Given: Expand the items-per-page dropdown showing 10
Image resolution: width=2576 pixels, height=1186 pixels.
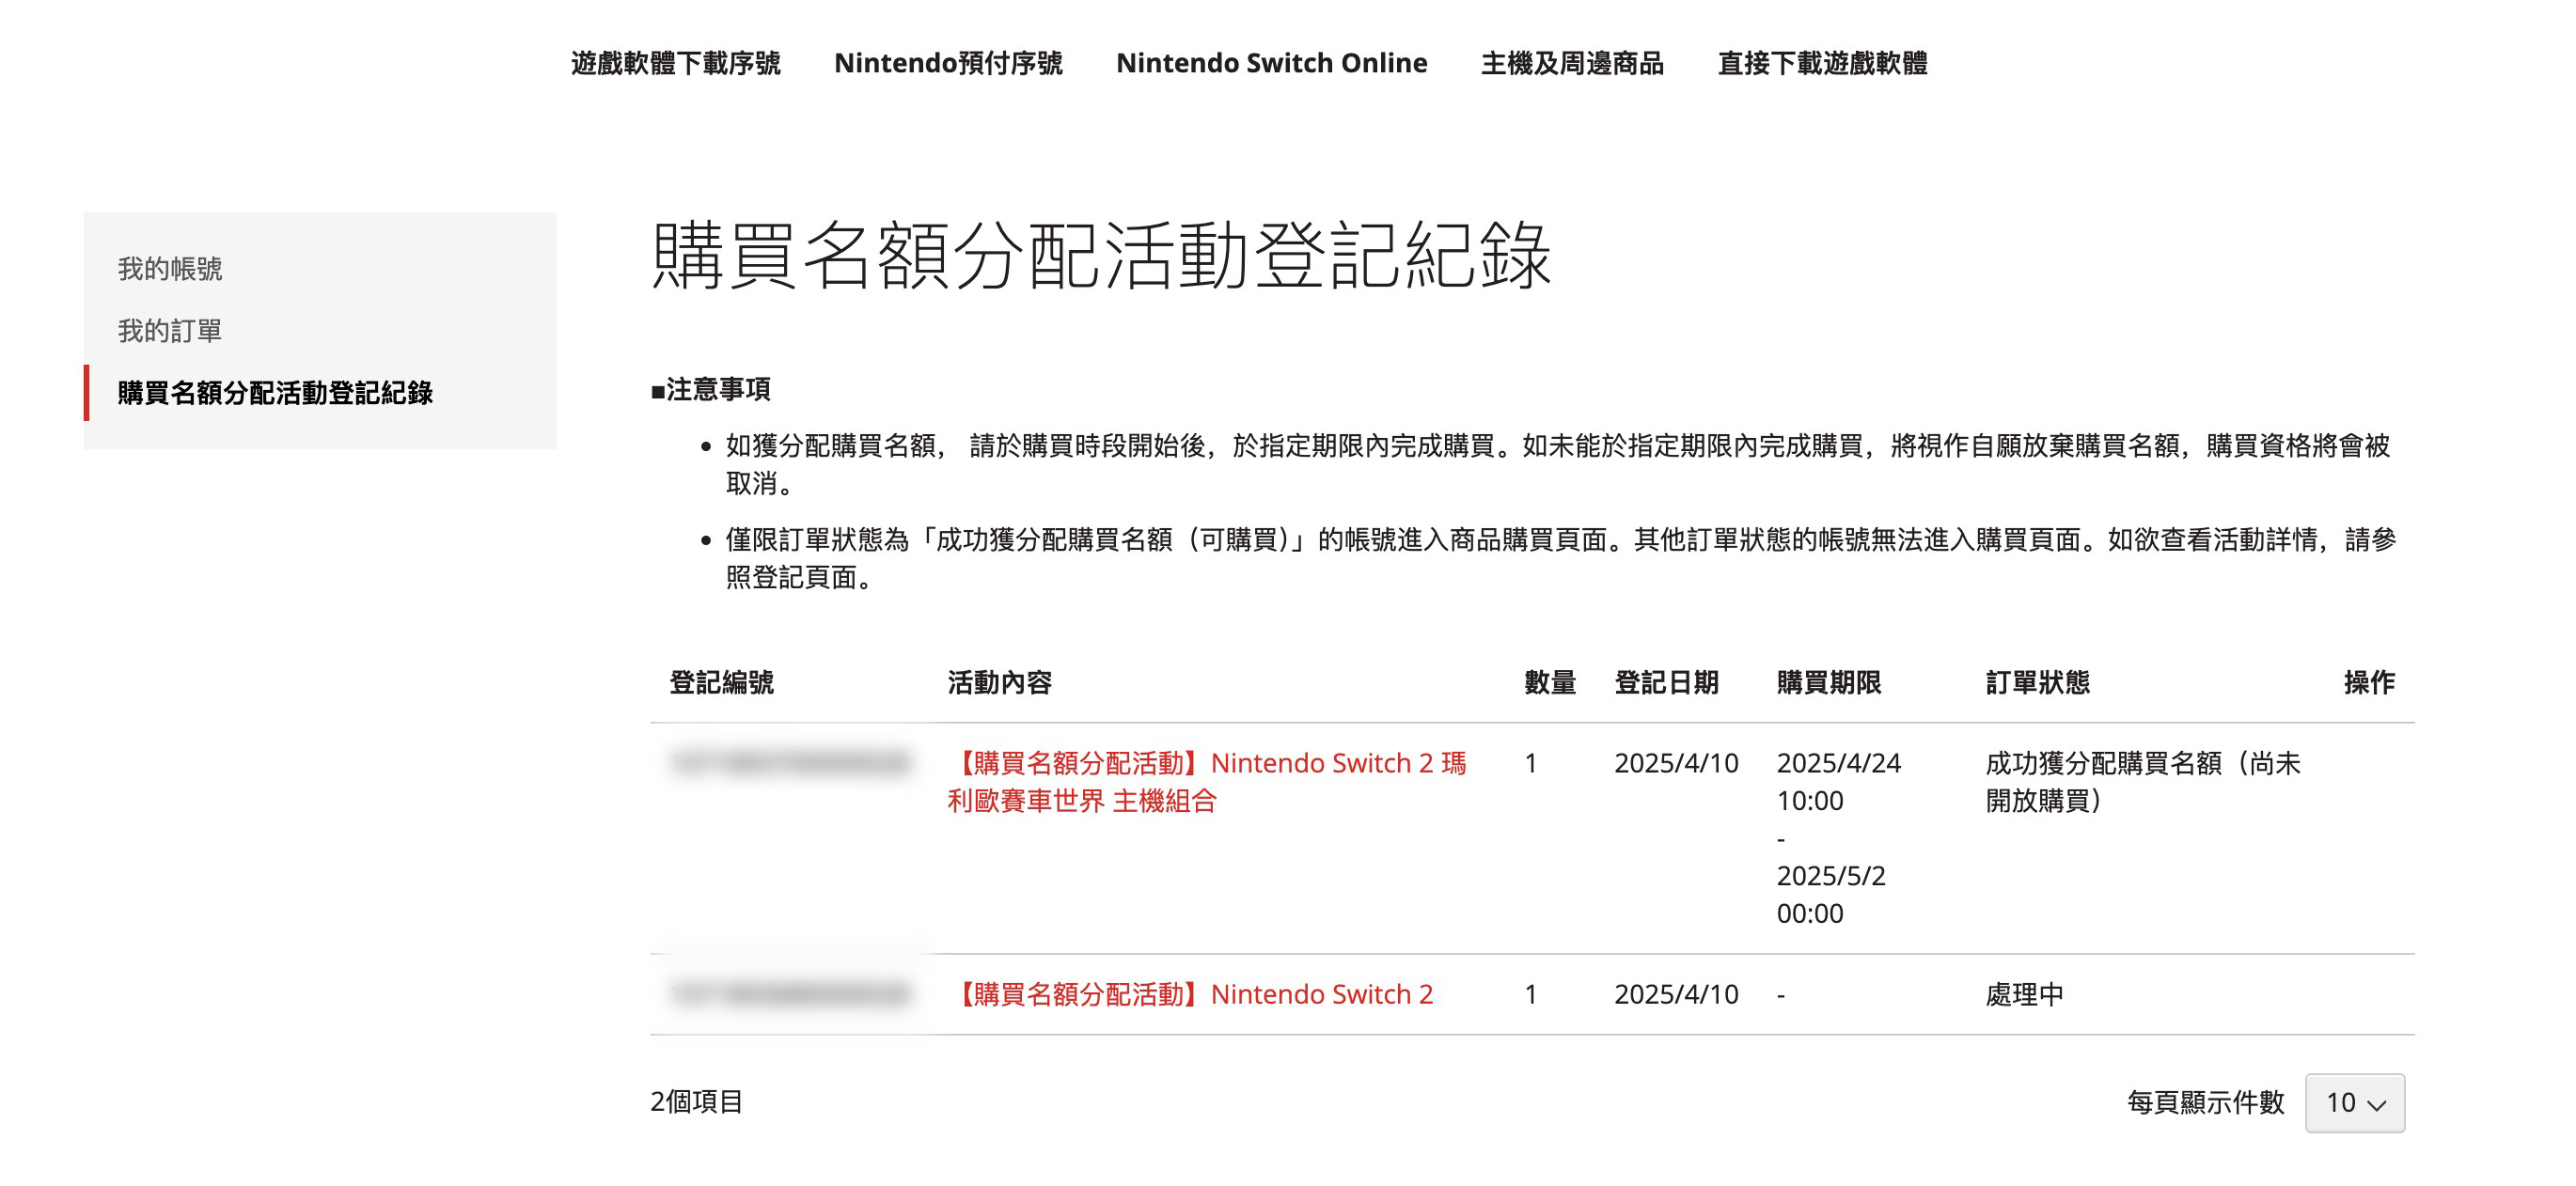Looking at the screenshot, I should point(2353,1102).
